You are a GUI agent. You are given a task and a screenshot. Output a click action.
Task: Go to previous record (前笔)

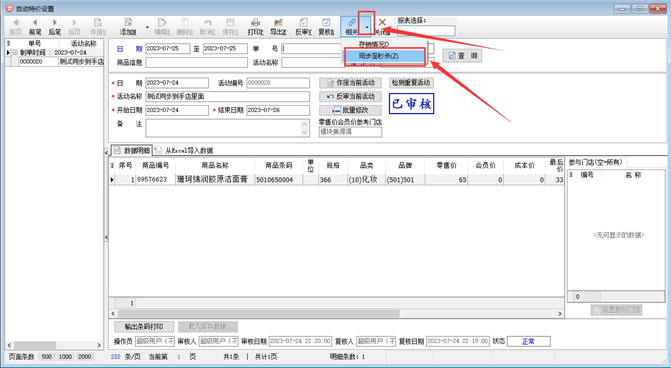(x=35, y=27)
